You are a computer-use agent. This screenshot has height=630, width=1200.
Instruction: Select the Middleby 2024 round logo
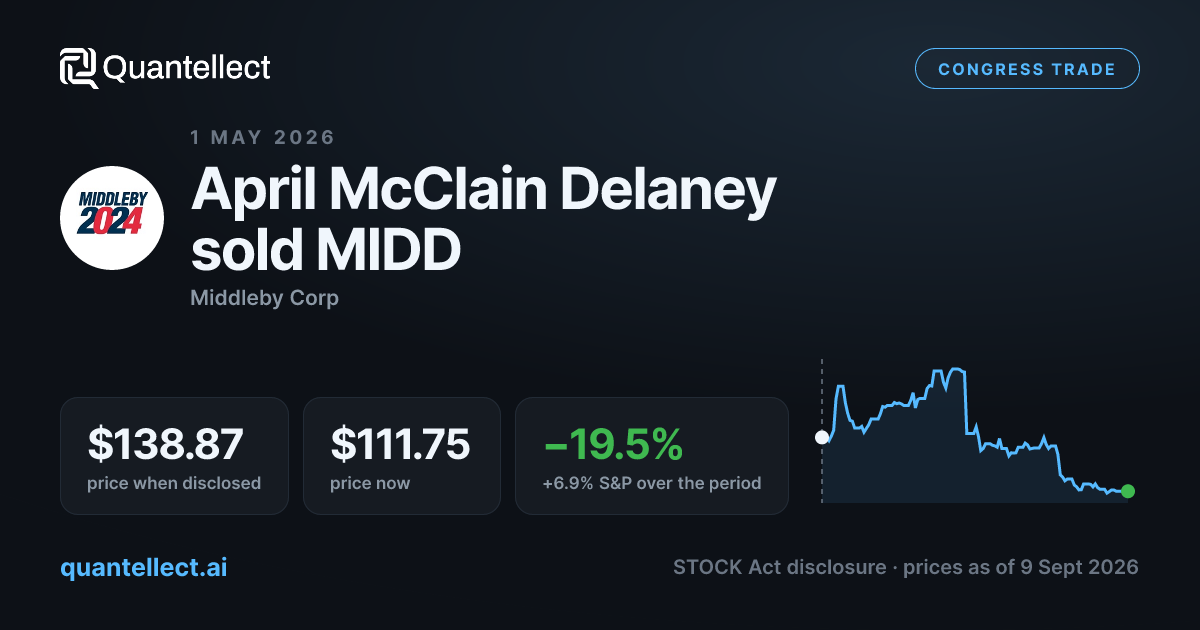click(112, 218)
